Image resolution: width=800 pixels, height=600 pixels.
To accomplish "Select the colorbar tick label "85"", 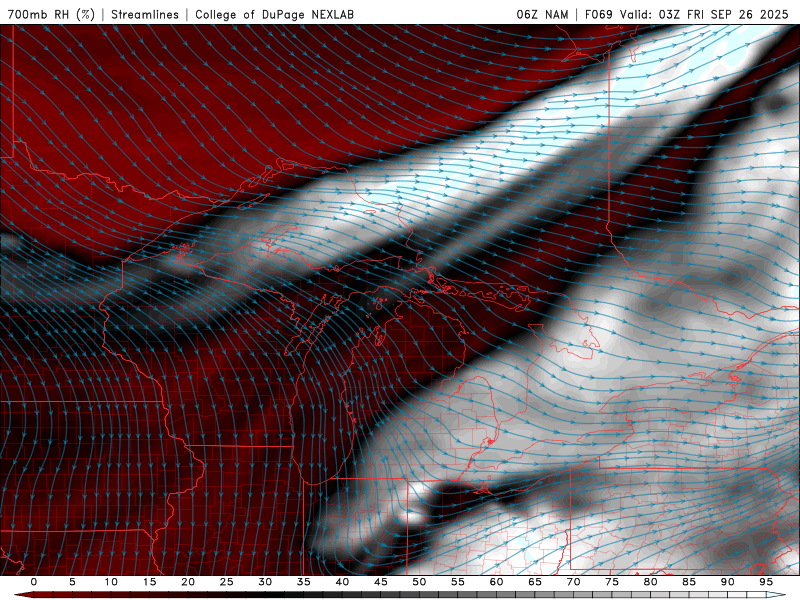I will (689, 582).
